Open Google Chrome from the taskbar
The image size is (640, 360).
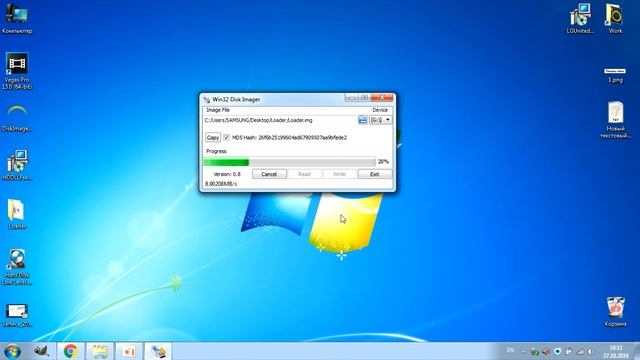71,351
